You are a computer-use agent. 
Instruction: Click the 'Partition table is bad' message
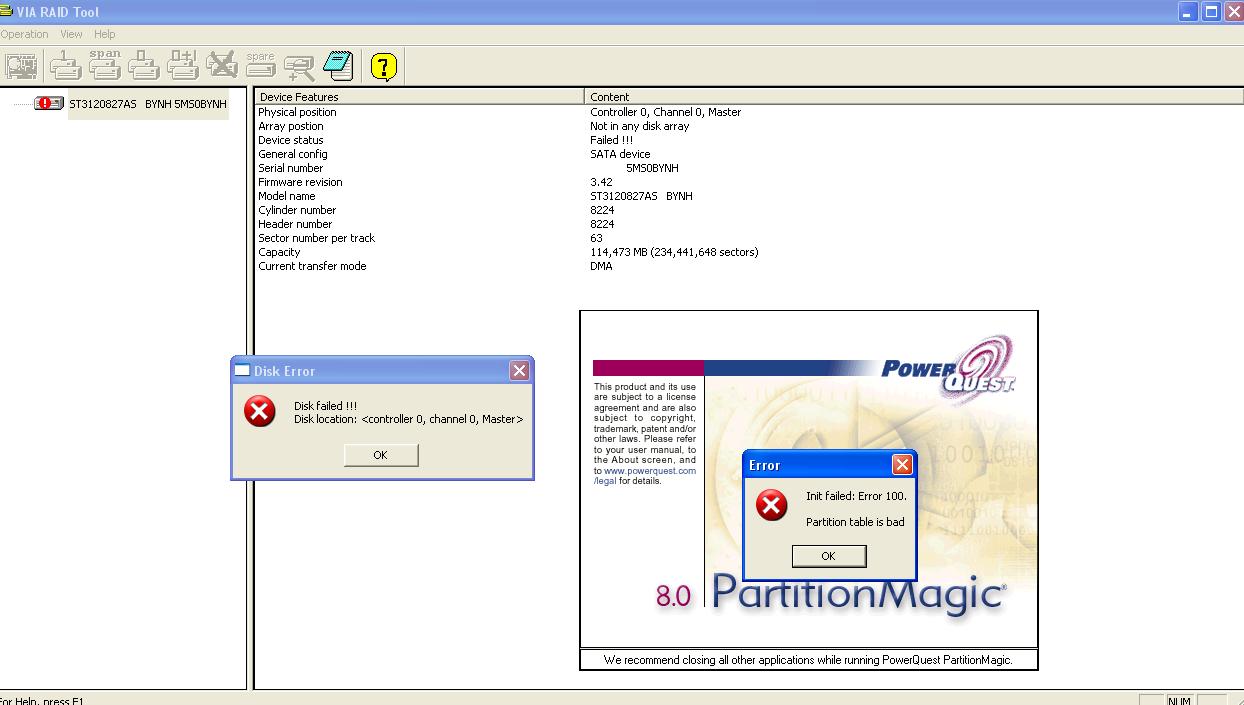855,522
